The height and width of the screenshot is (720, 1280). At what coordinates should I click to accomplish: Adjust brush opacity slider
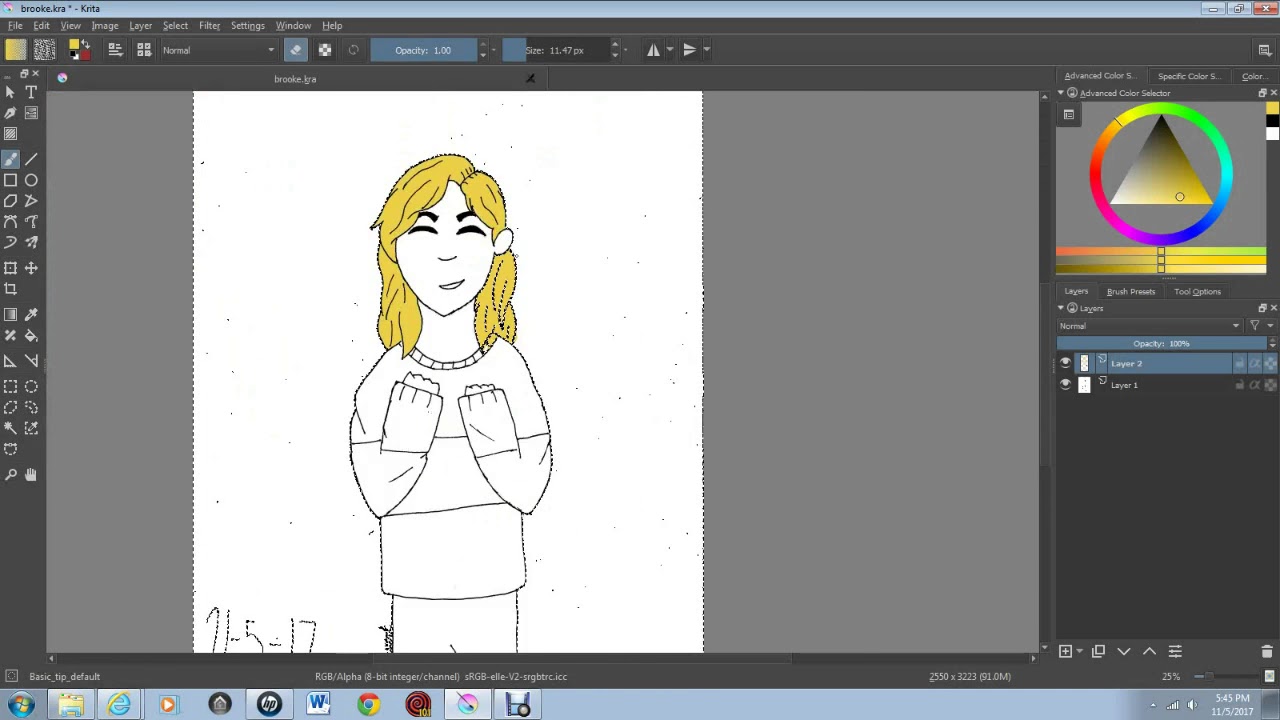[x=422, y=50]
